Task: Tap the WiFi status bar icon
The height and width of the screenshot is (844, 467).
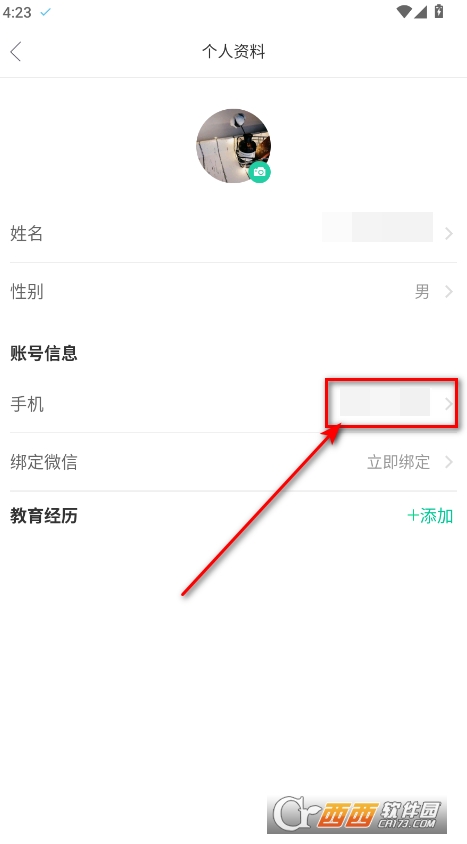Action: (404, 11)
